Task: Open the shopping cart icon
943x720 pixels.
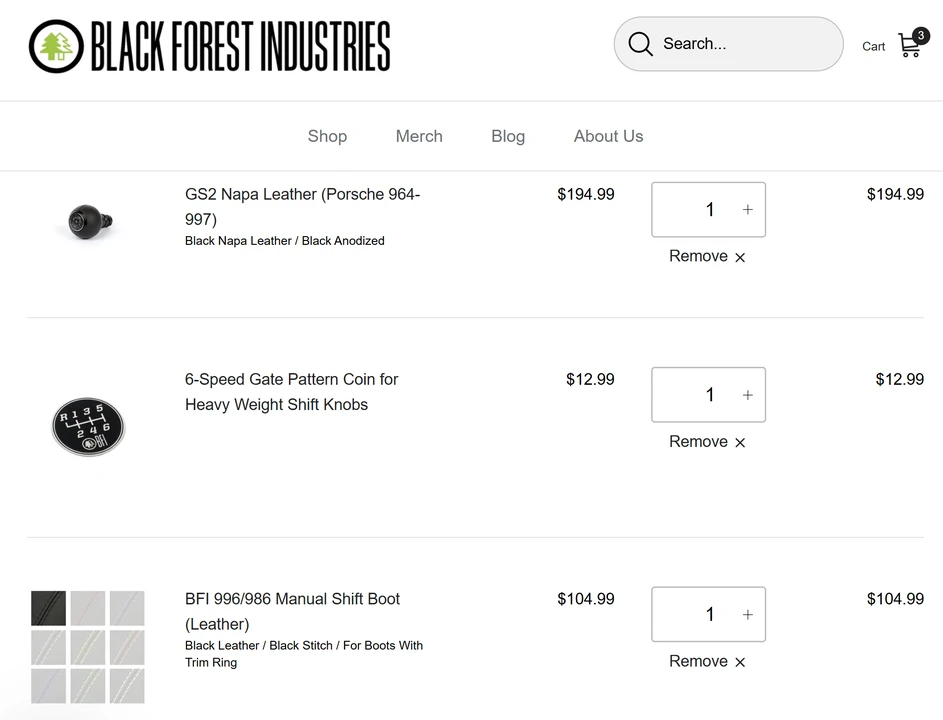Action: [x=911, y=45]
